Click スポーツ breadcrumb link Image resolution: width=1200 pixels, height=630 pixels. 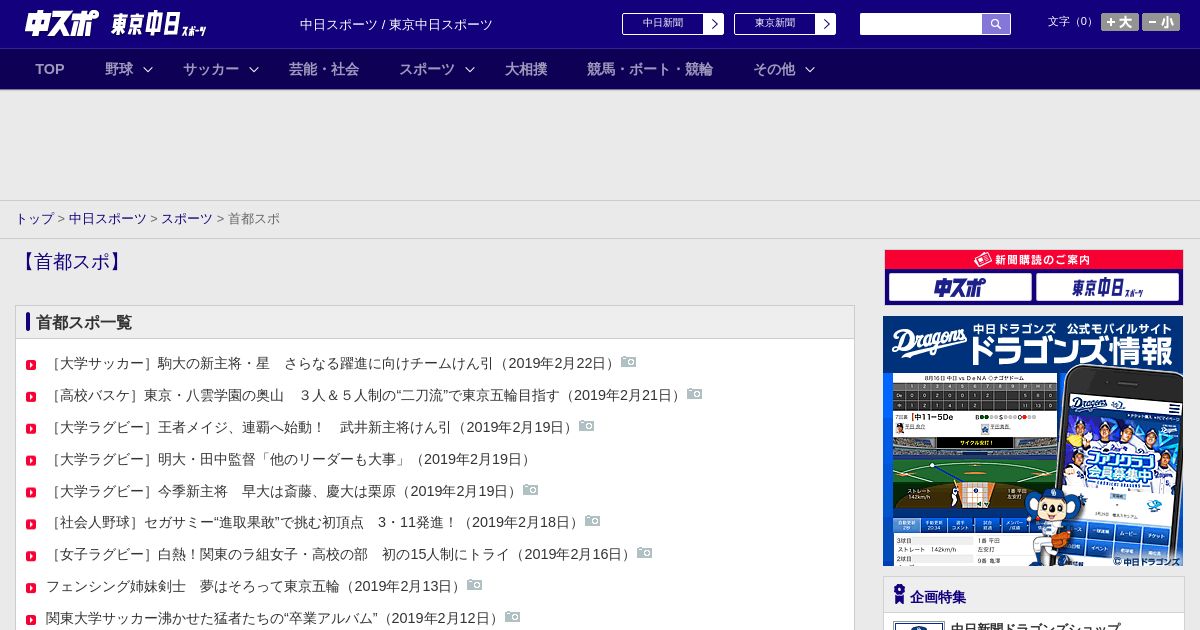[187, 219]
